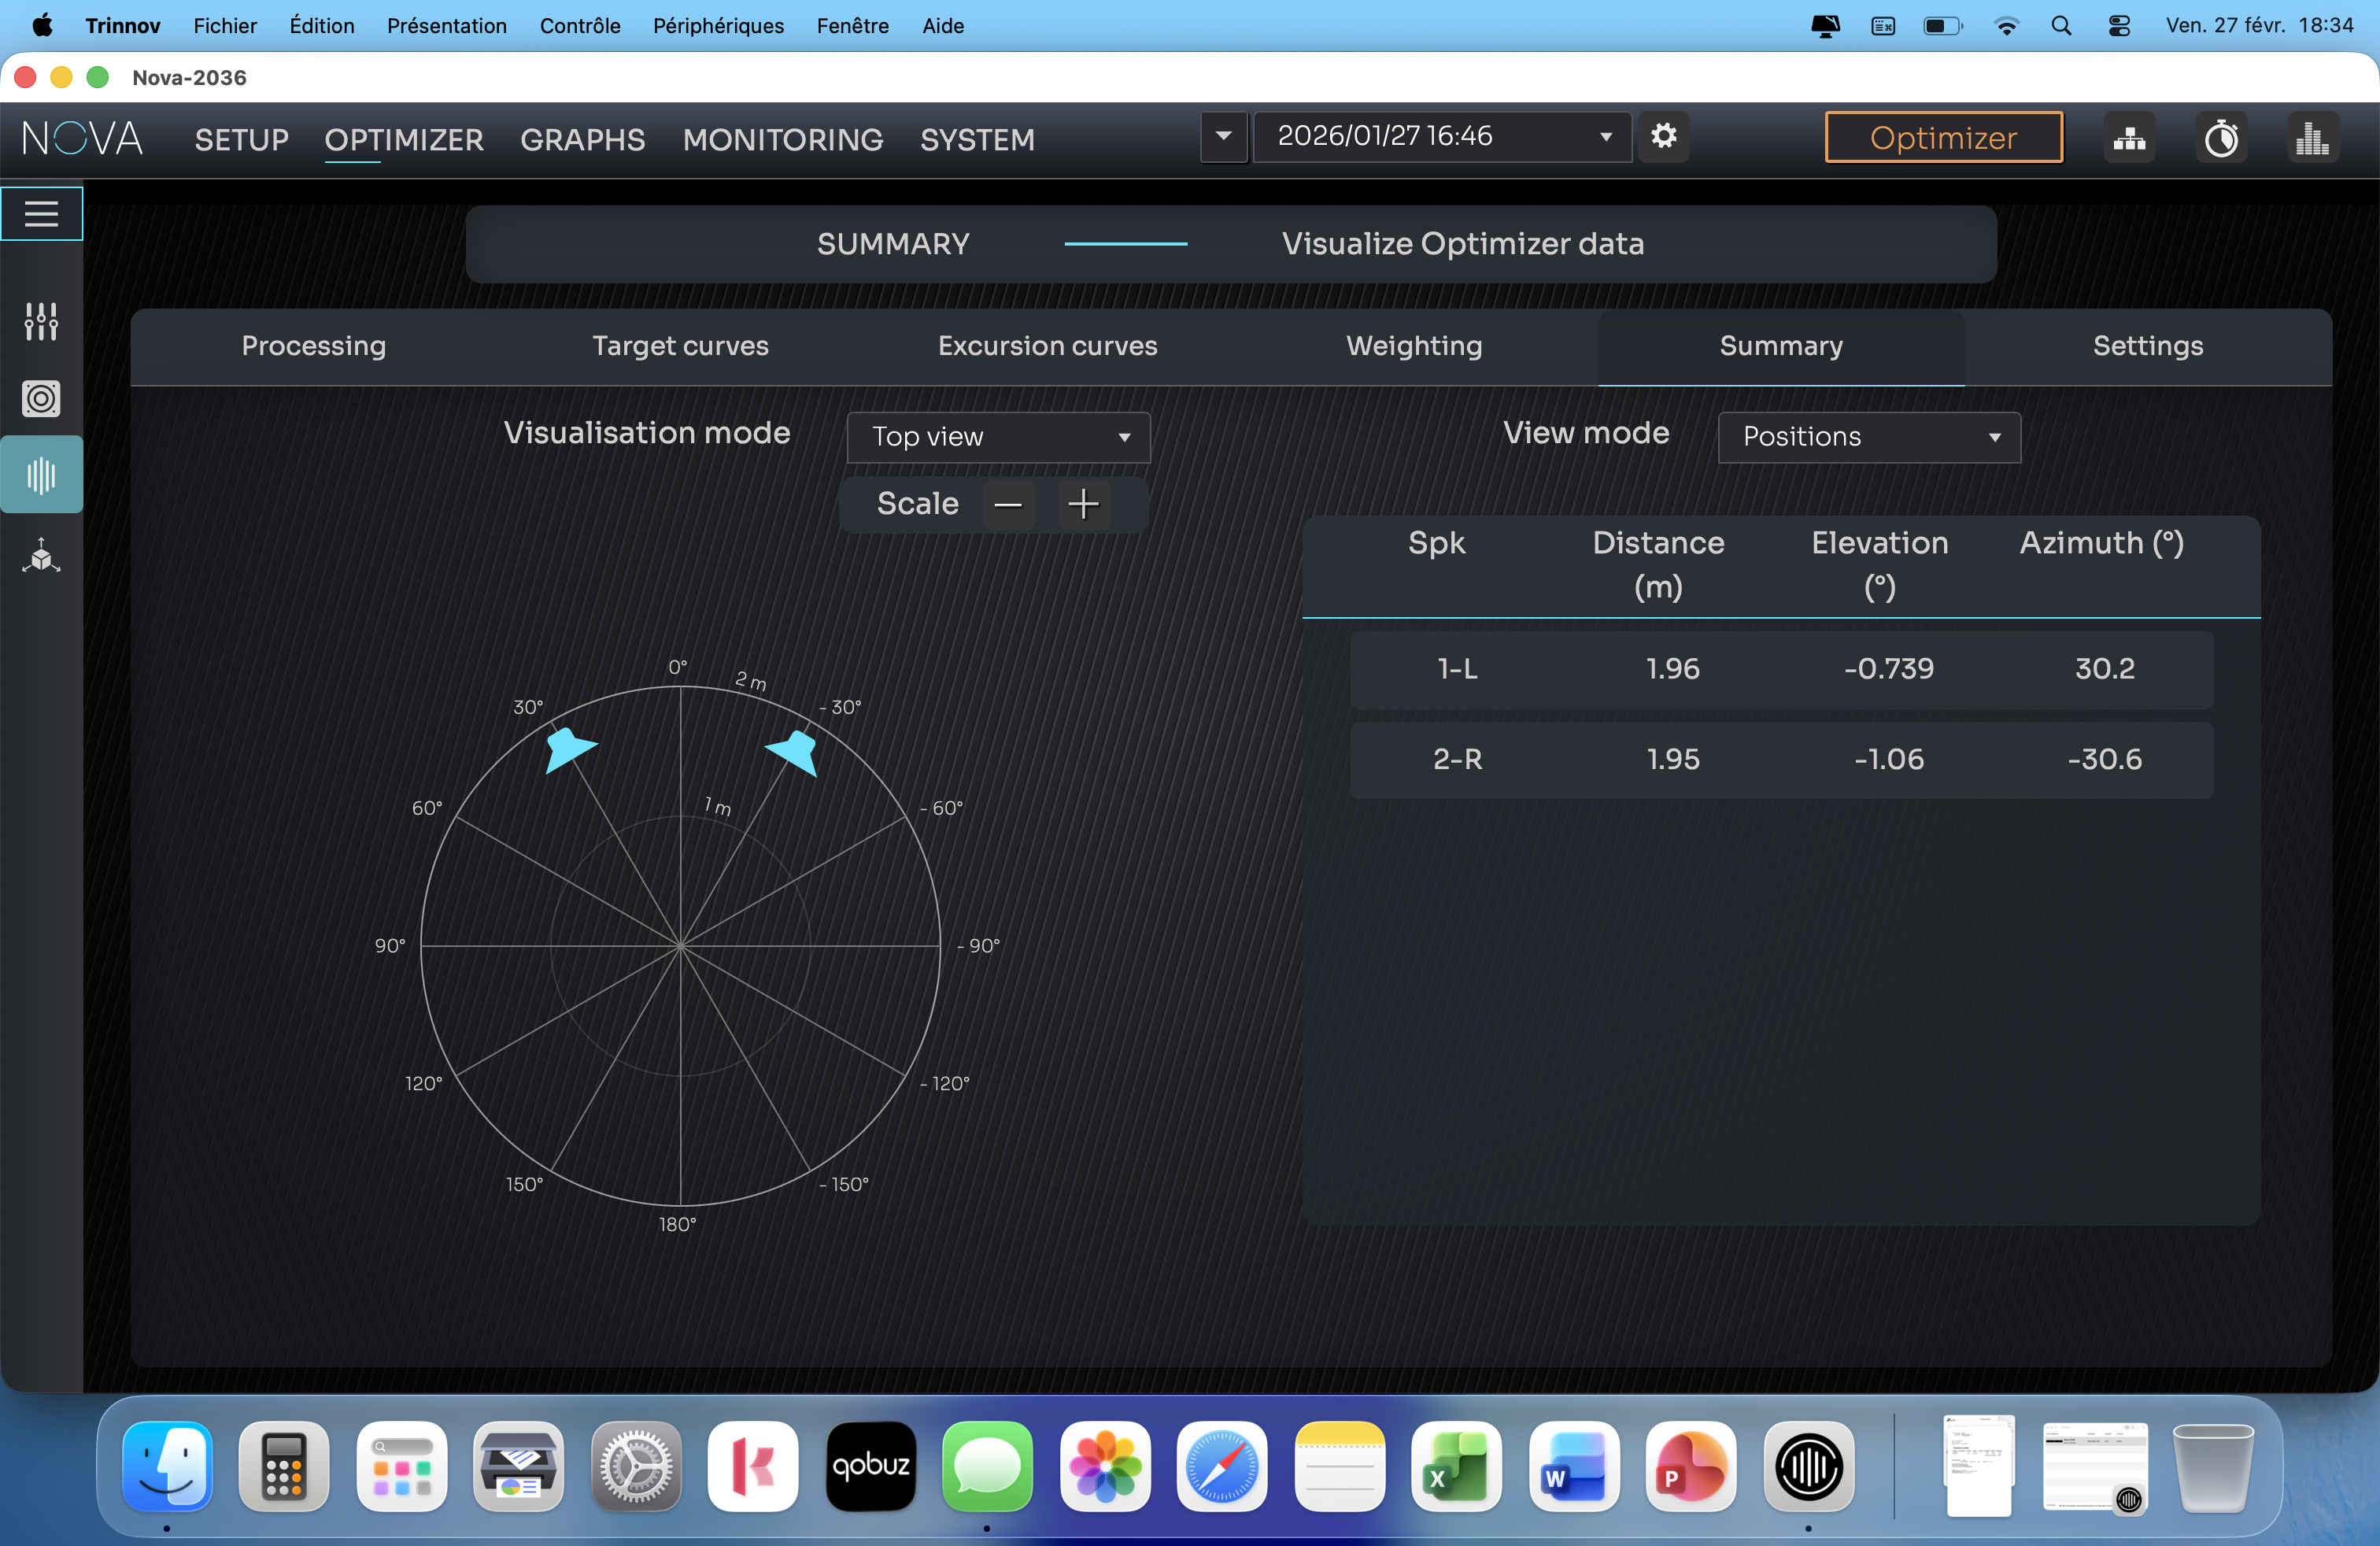2380x1546 pixels.
Task: Open the Périphériques menu in menu bar
Action: [x=718, y=26]
